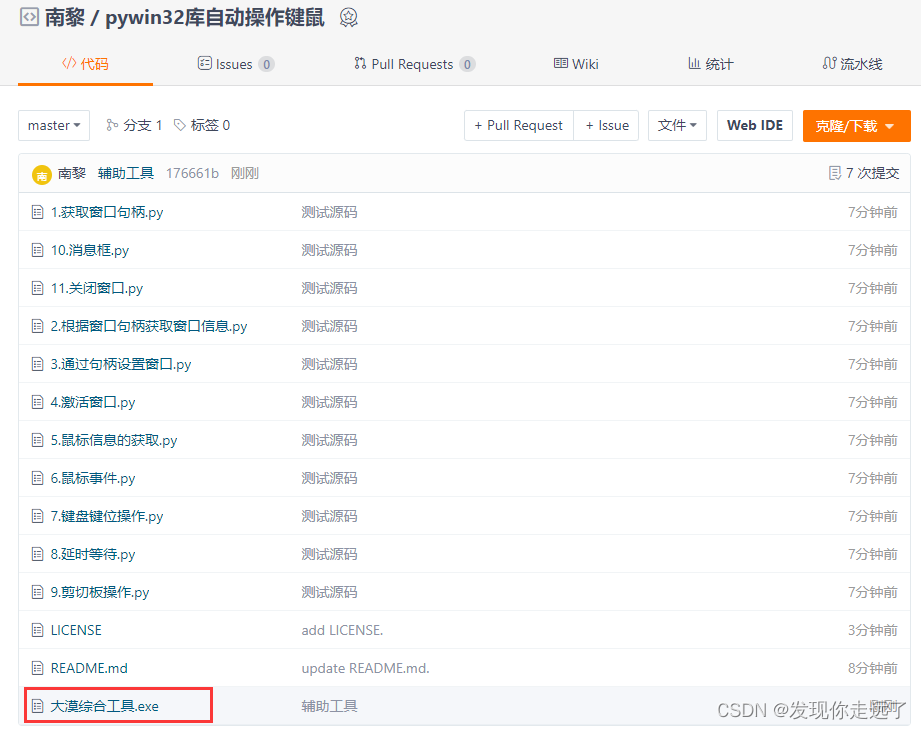Viewport: 921px width, 729px height.
Task: Click file icon of 10.消息框.py
Action: [x=37, y=250]
